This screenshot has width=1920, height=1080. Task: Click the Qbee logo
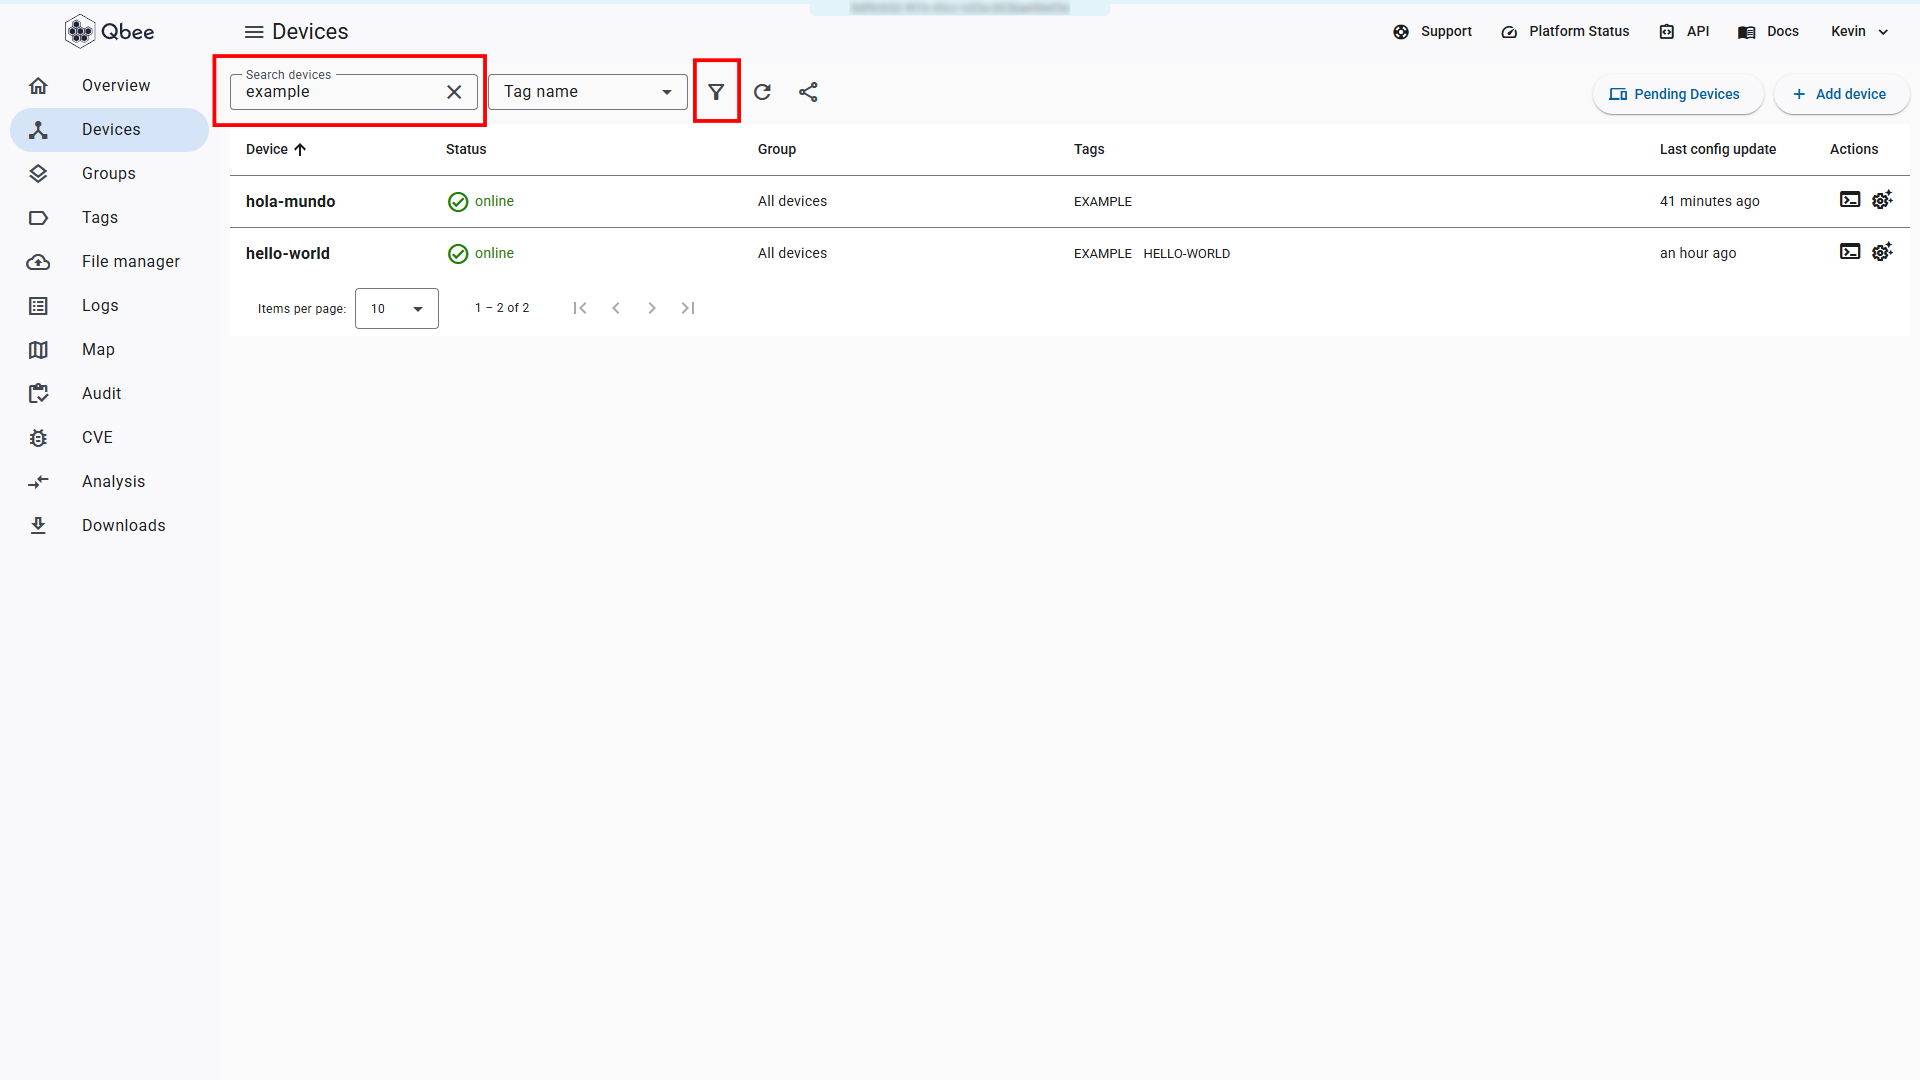[109, 32]
